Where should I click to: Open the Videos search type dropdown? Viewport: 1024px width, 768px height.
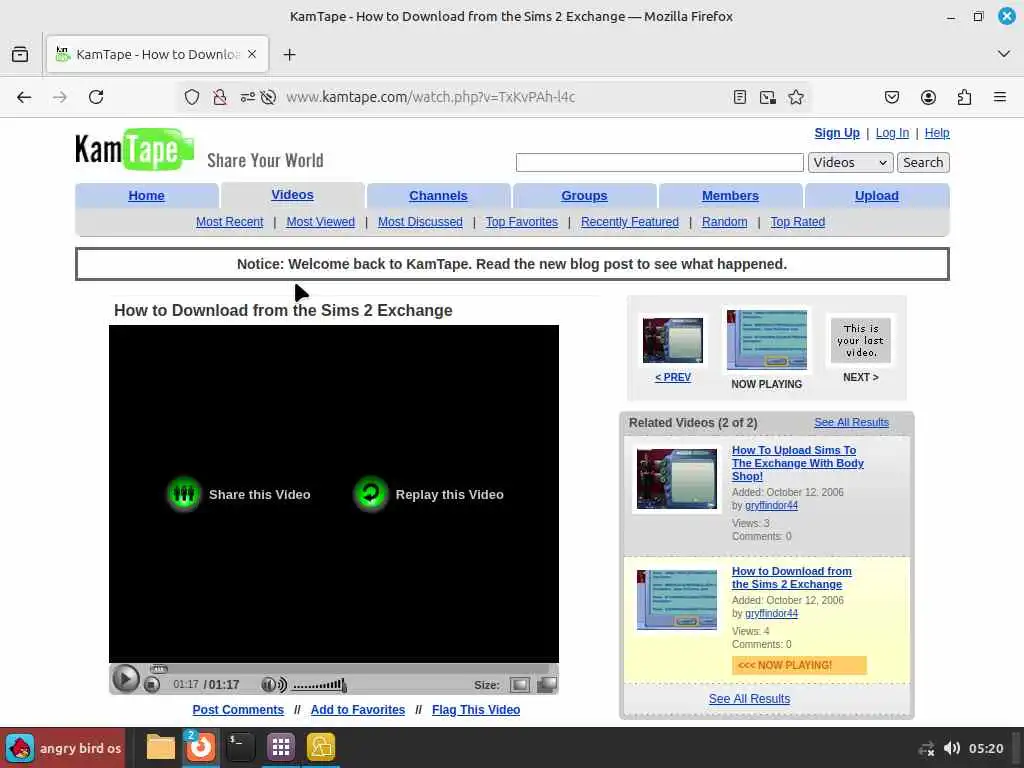tap(850, 163)
